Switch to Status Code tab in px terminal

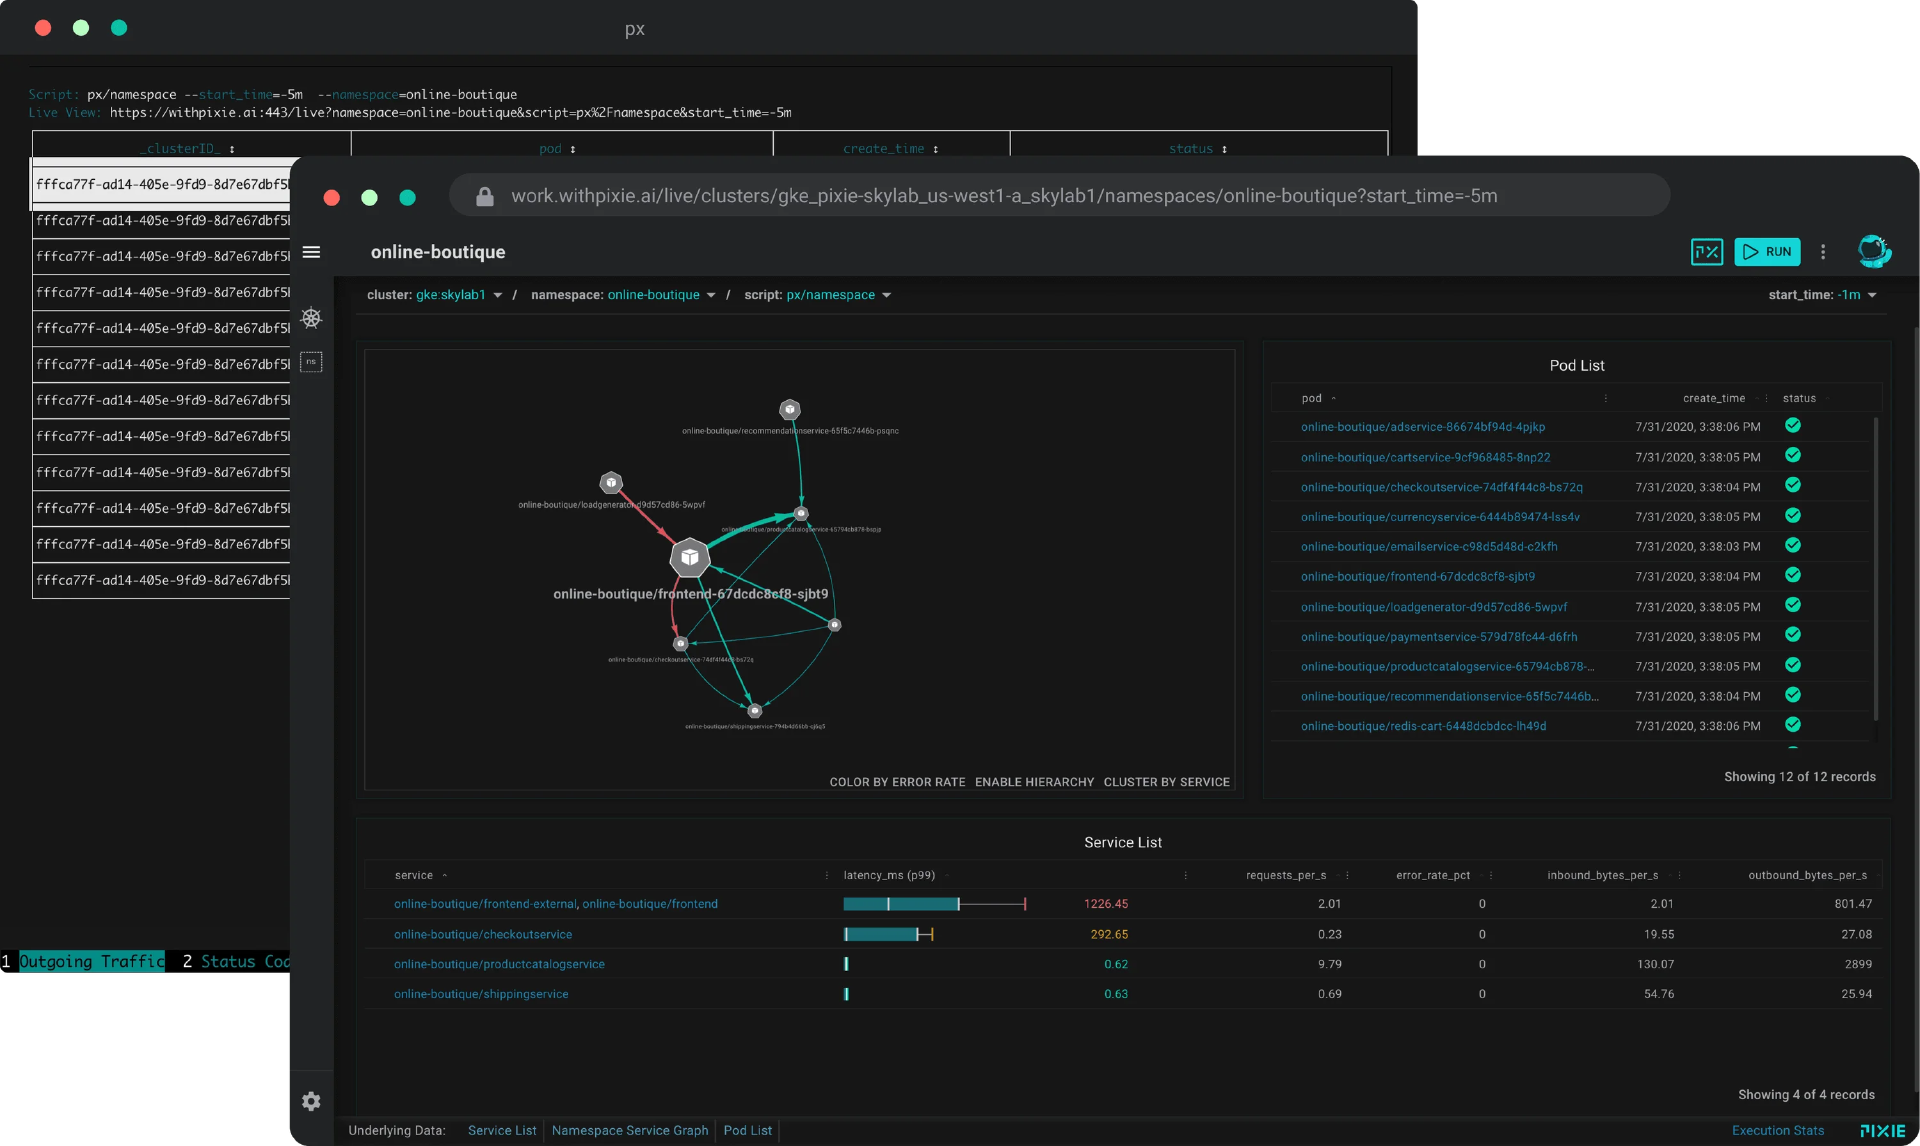click(245, 961)
